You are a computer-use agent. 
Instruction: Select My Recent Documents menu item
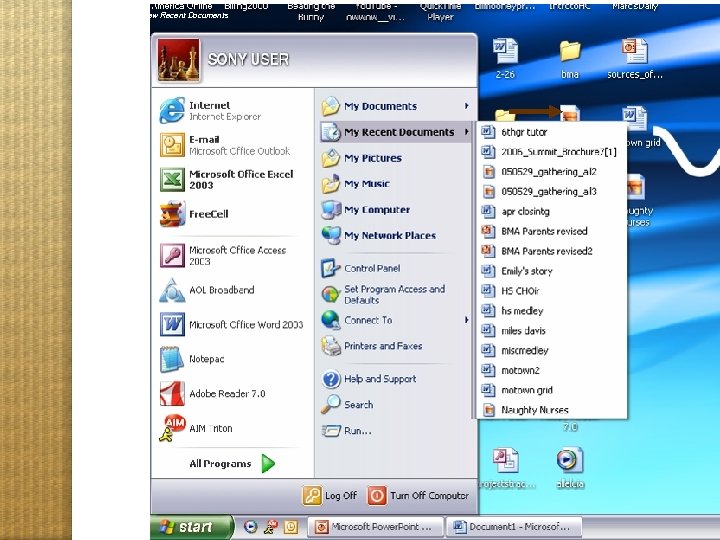click(396, 132)
